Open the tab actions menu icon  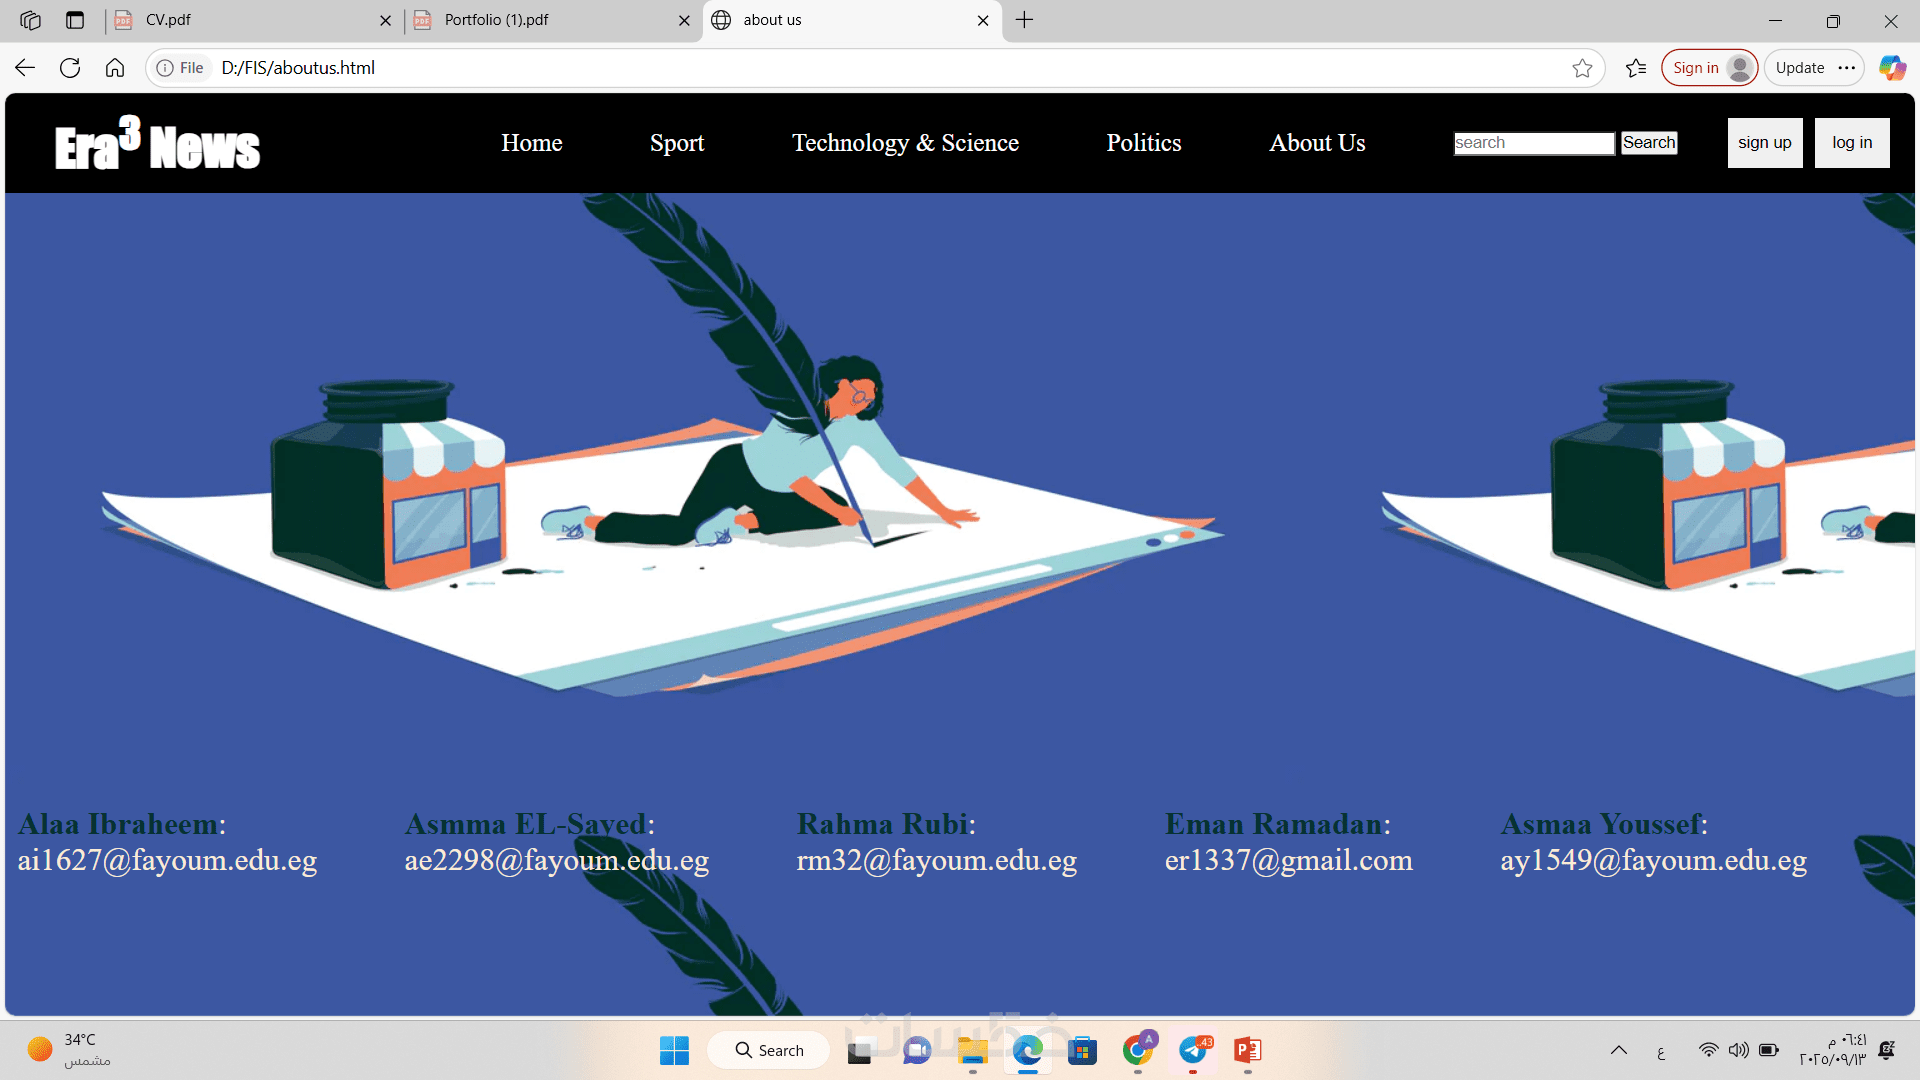(75, 20)
